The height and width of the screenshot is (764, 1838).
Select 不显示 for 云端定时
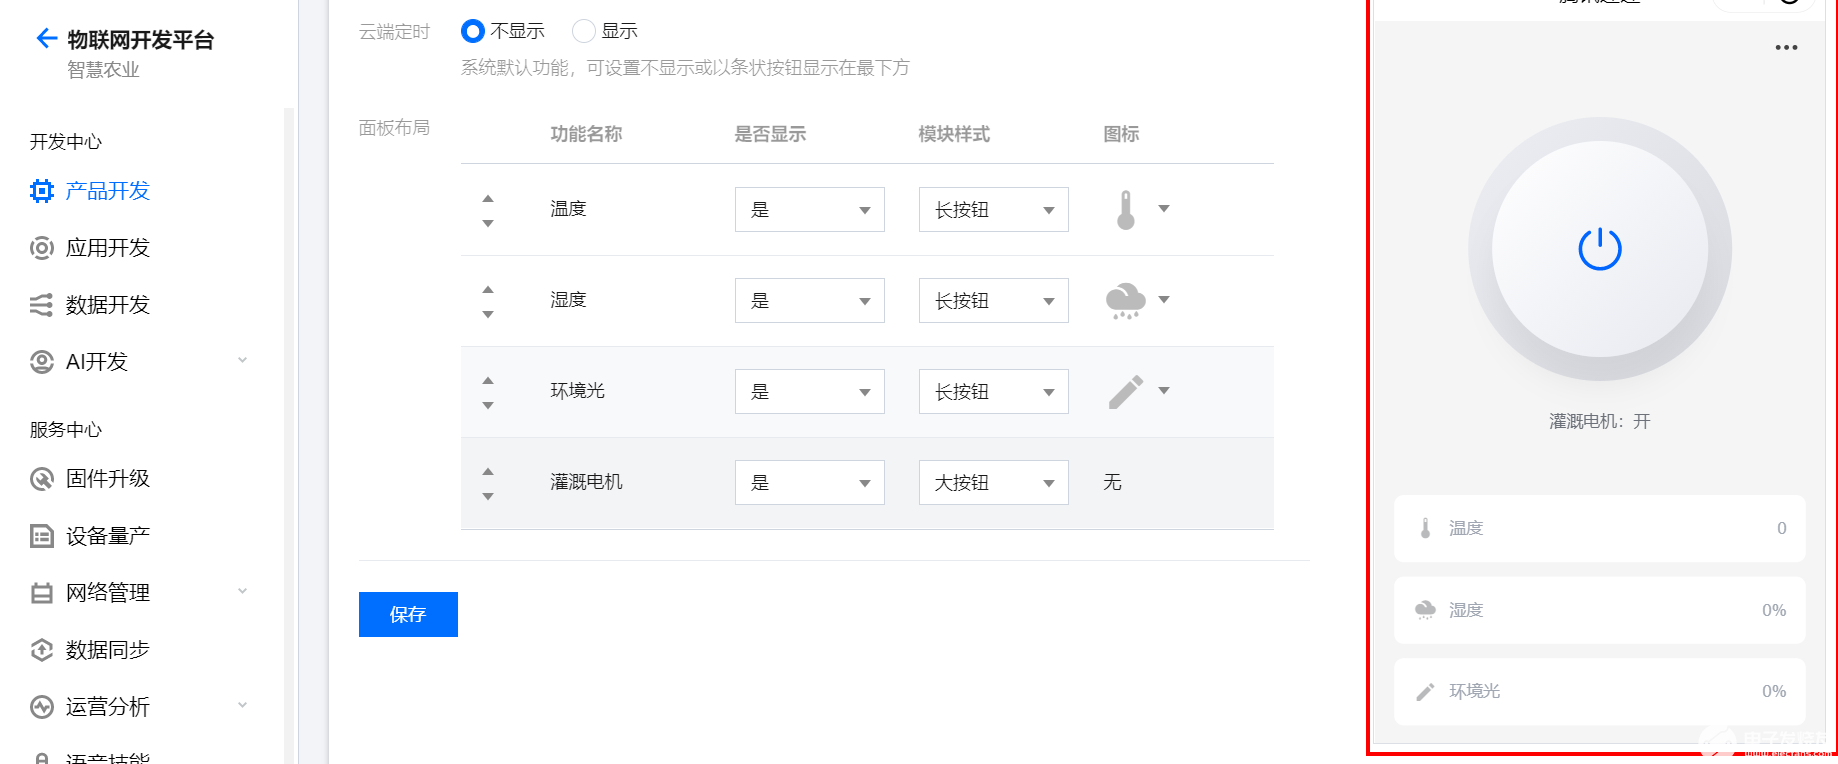pos(473,31)
